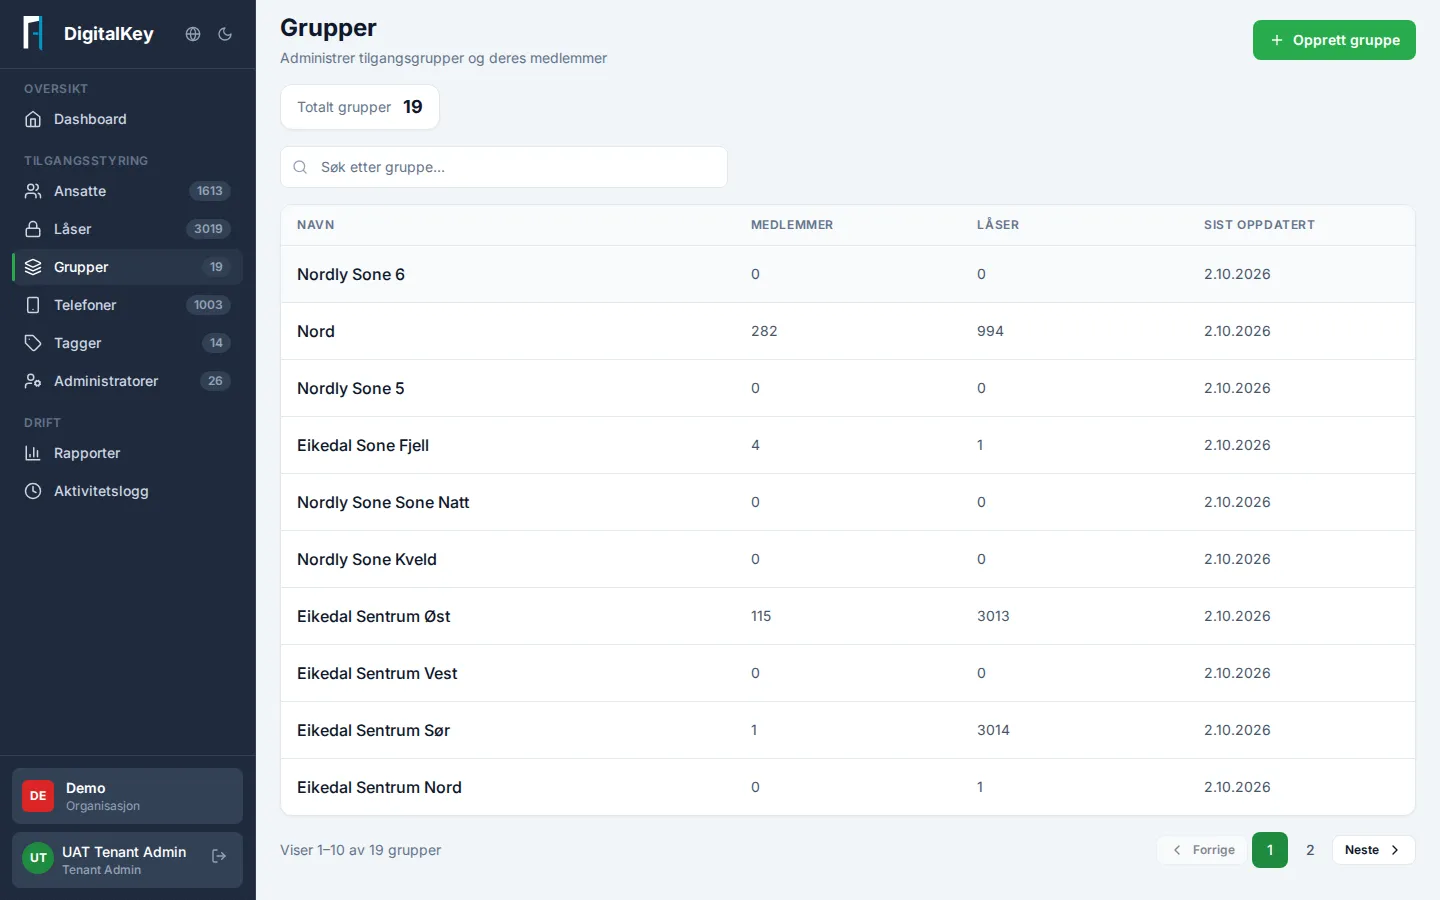Screen dimensions: 1440x900
Task: Select Eikedal Sentrum Nord group
Action: [848, 787]
